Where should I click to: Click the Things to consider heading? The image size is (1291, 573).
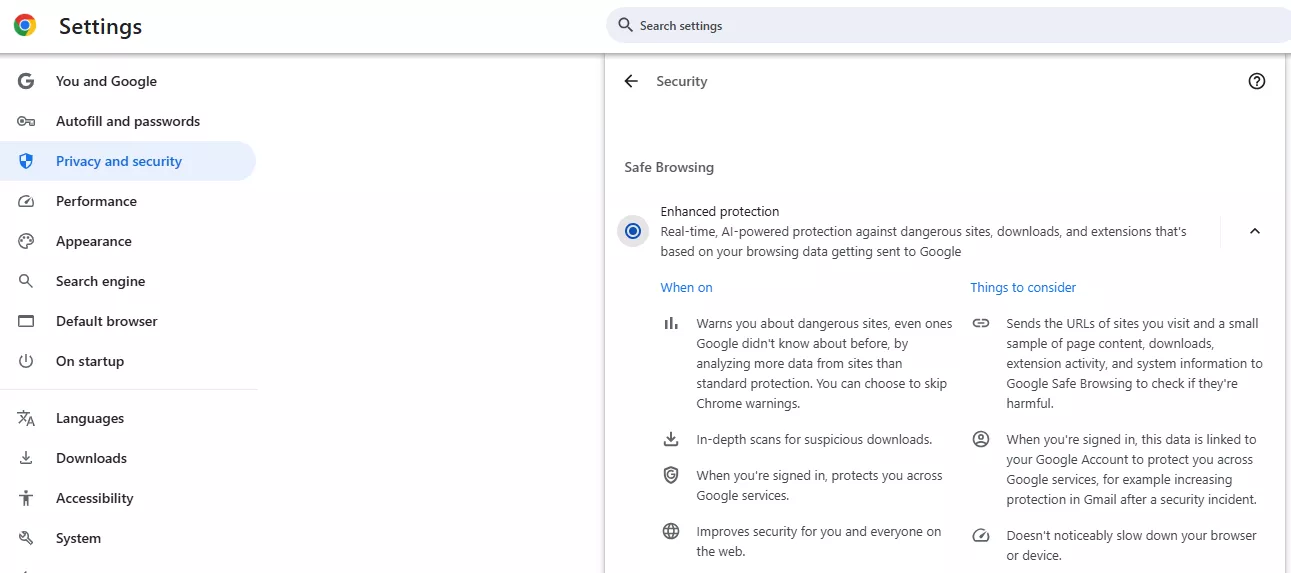[1023, 287]
